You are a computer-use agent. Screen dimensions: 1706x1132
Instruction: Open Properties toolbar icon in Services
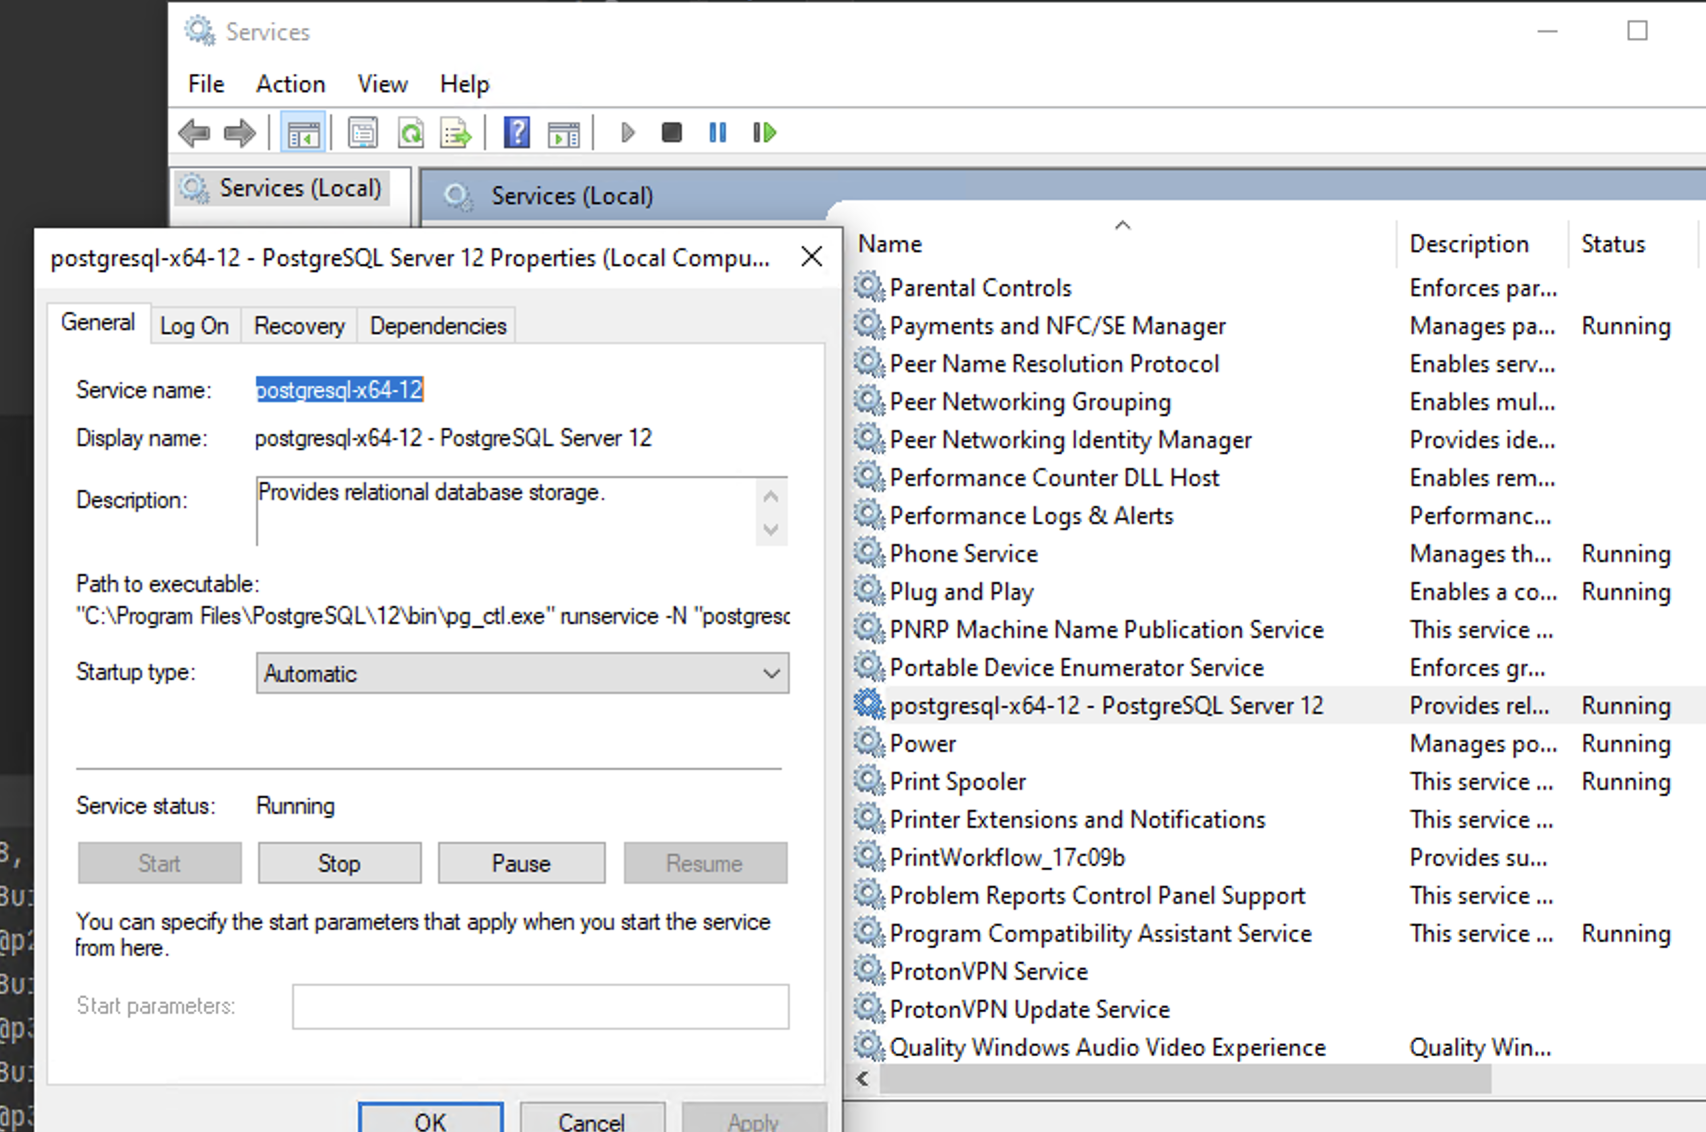tap(363, 133)
